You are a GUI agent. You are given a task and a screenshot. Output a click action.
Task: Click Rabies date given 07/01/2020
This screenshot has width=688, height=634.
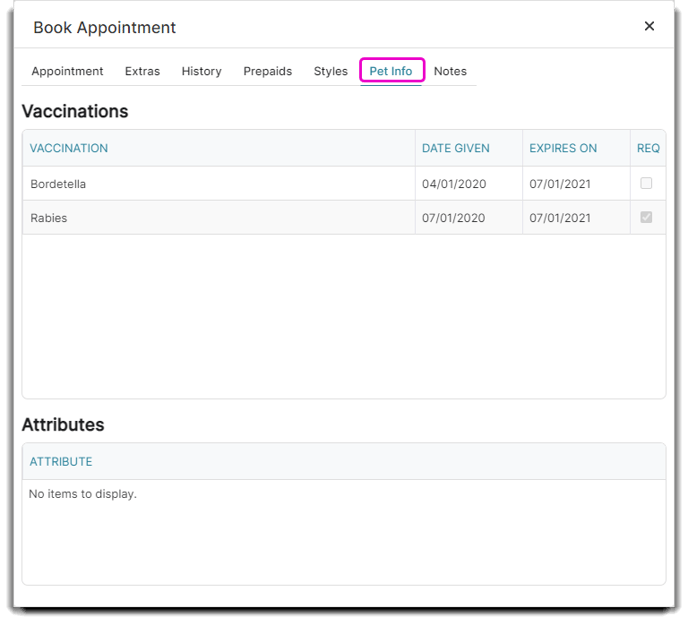pyautogui.click(x=454, y=218)
